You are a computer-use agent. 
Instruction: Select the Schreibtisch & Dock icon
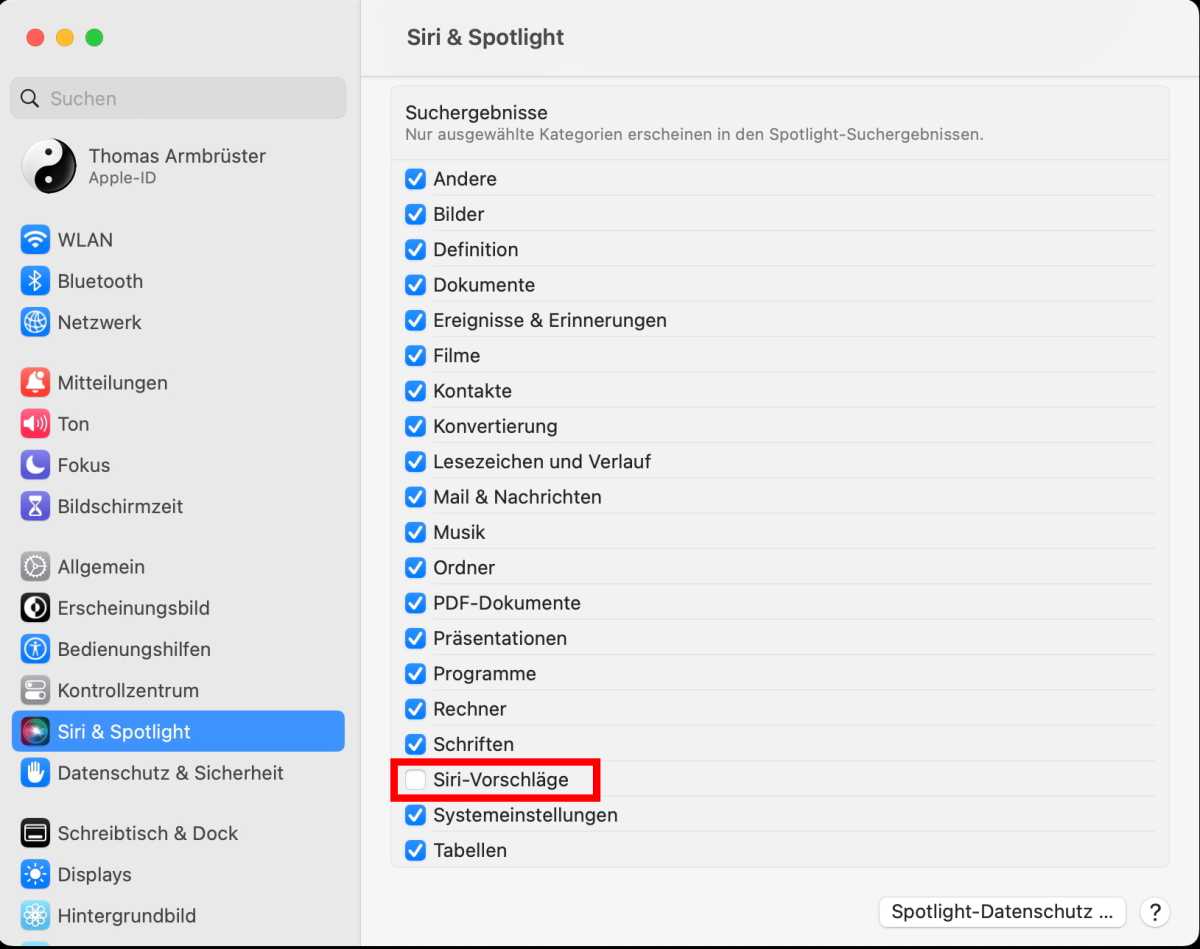click(35, 833)
